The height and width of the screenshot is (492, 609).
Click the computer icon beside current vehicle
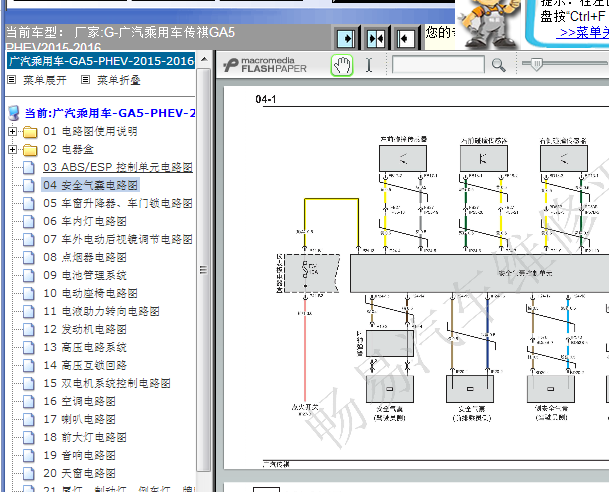[14, 113]
